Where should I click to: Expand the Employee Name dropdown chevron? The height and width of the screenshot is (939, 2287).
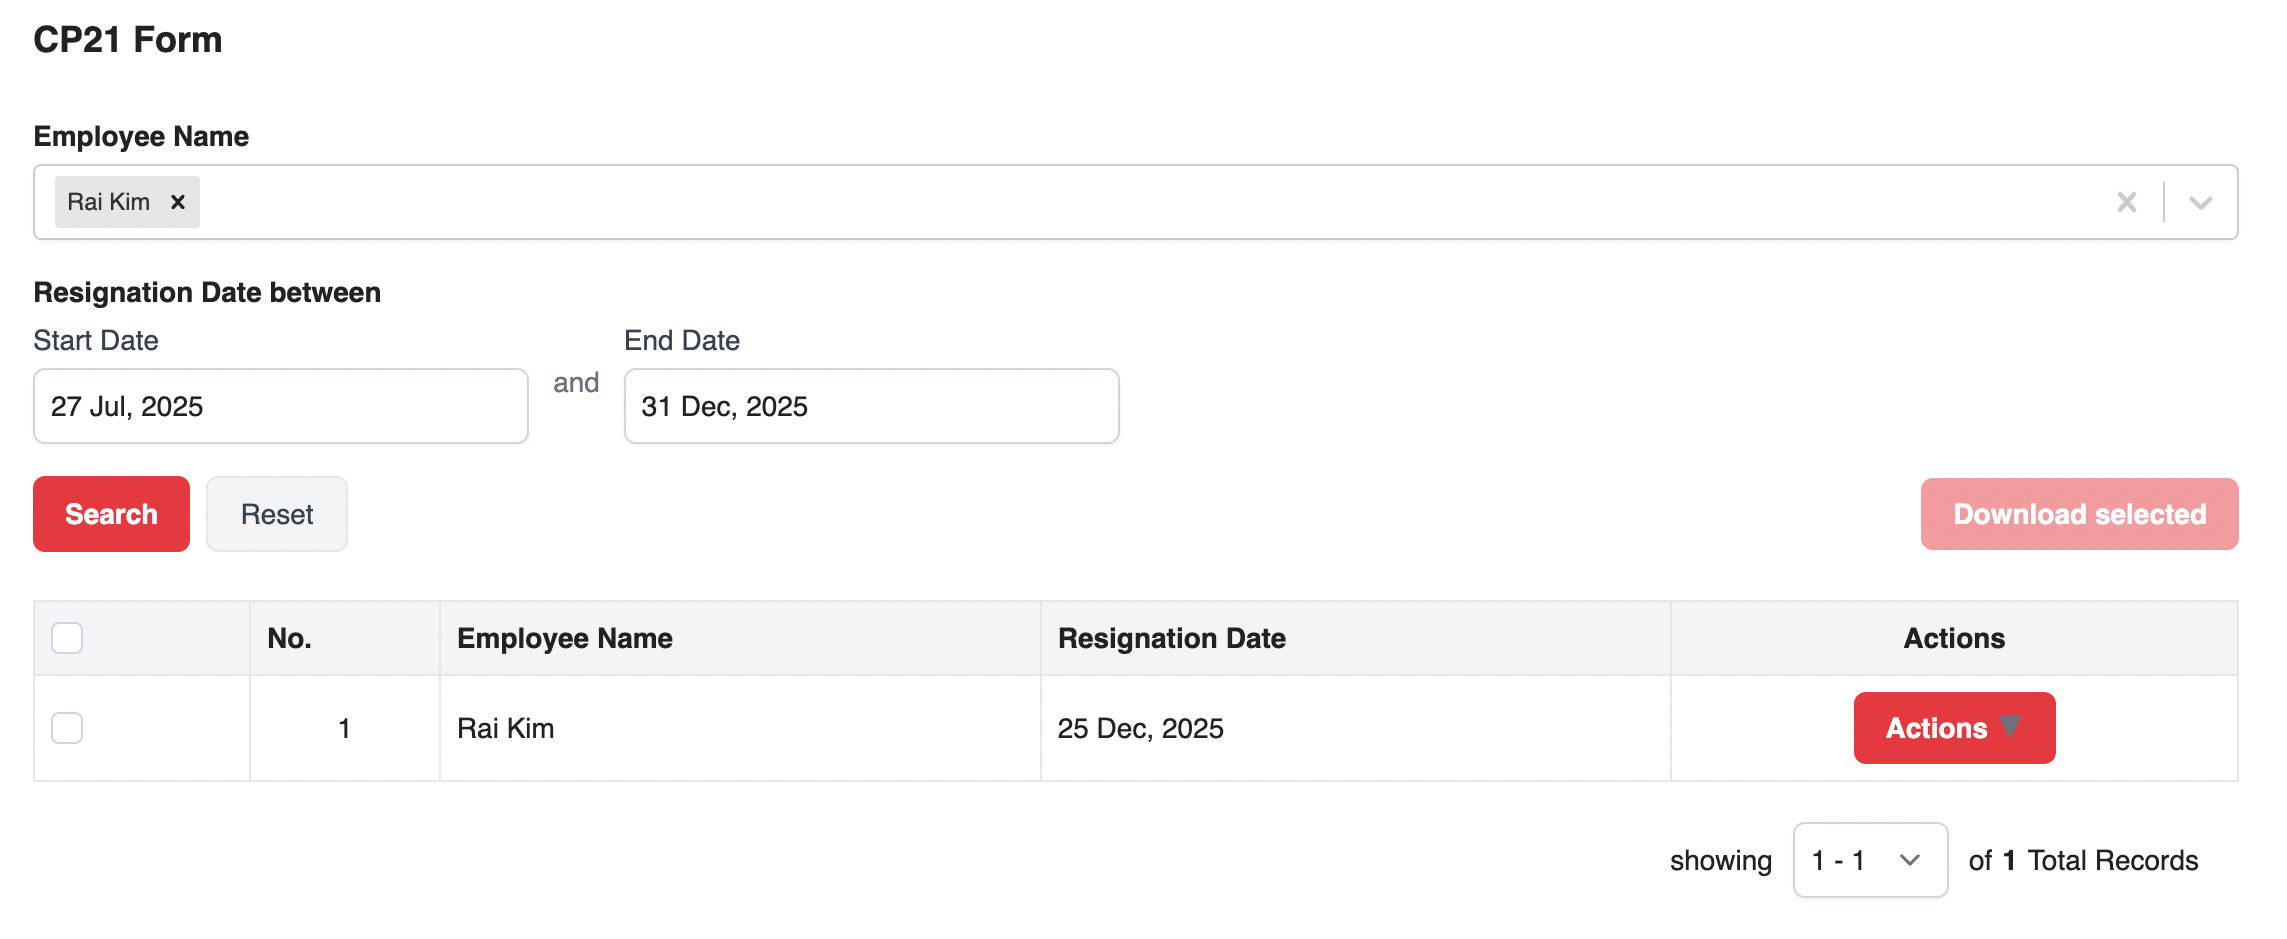tap(2200, 202)
